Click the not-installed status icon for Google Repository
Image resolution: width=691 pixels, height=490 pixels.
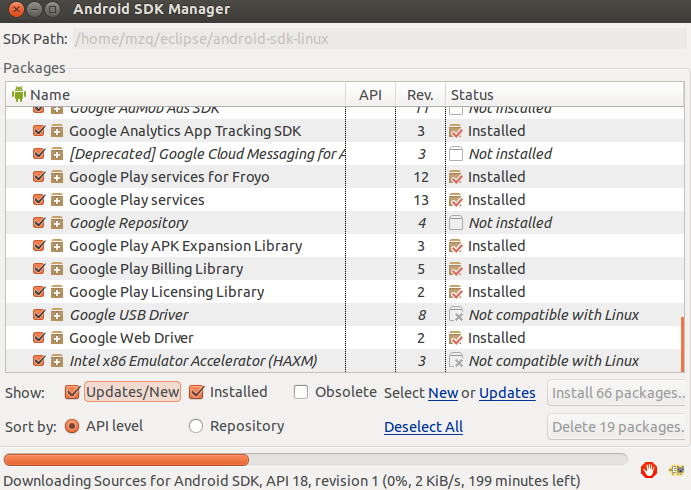pyautogui.click(x=456, y=223)
